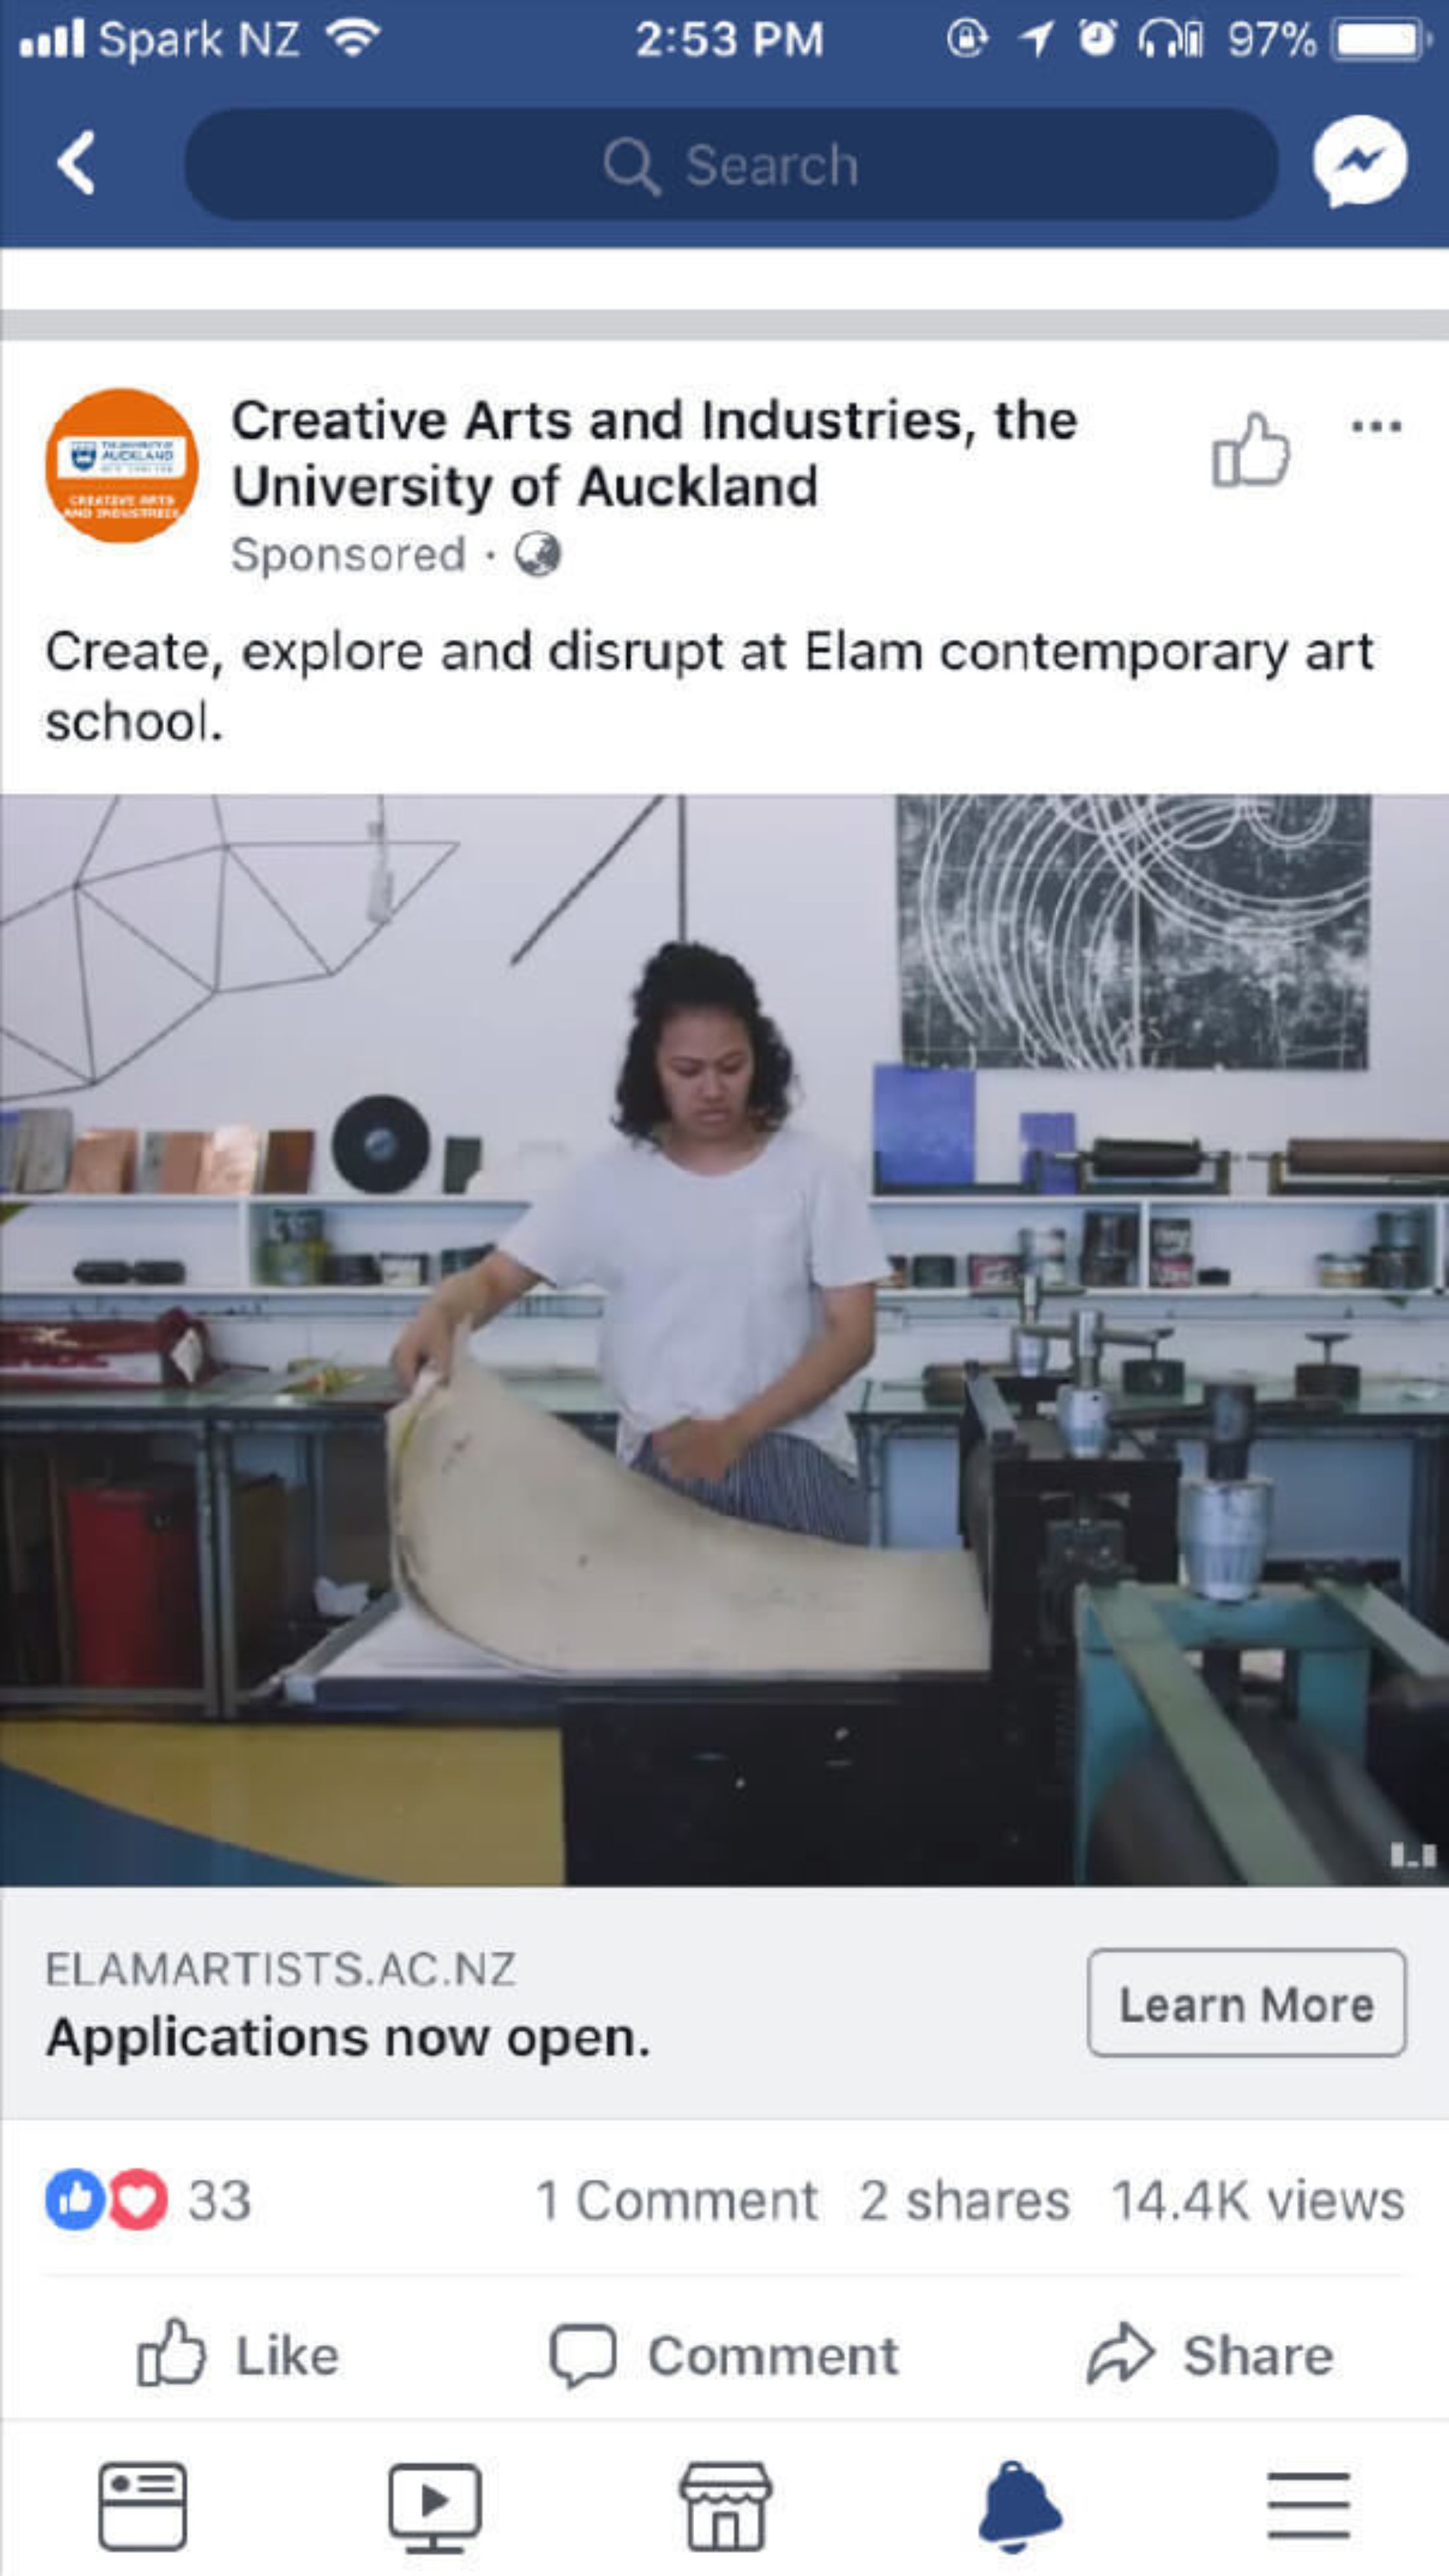Play the printmaking studio video

[x=724, y=1340]
